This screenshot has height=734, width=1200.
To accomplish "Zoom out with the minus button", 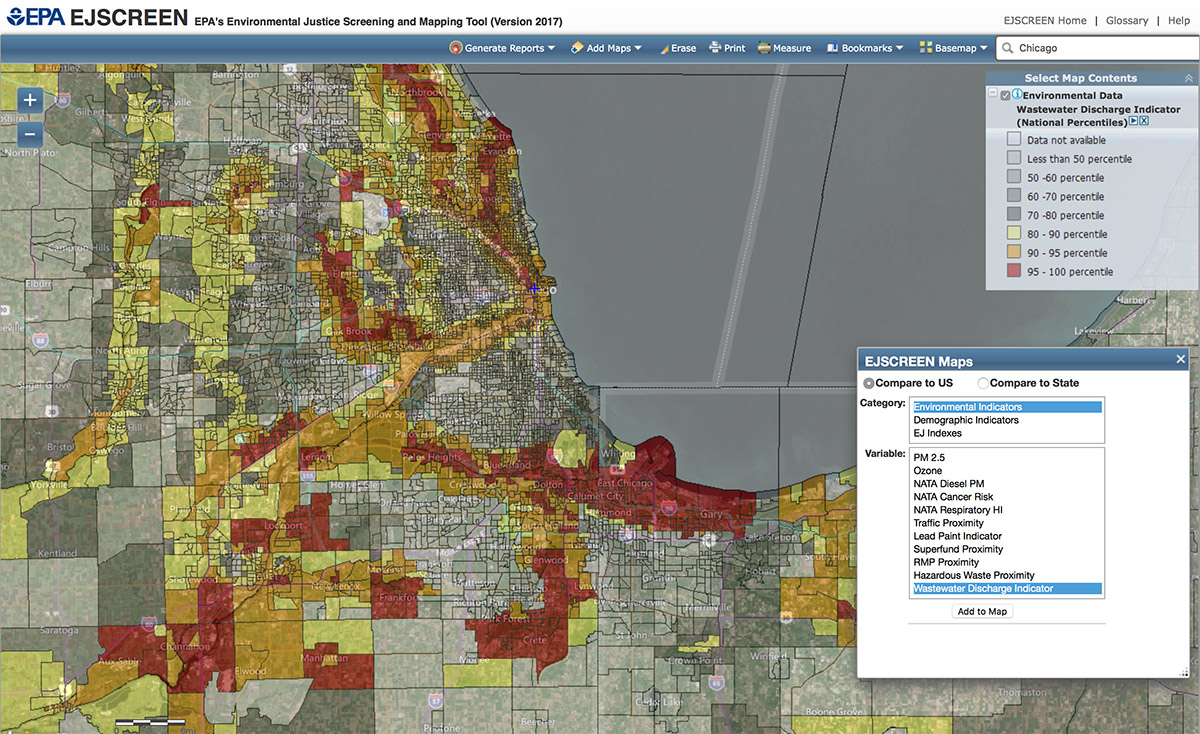I will pos(30,133).
